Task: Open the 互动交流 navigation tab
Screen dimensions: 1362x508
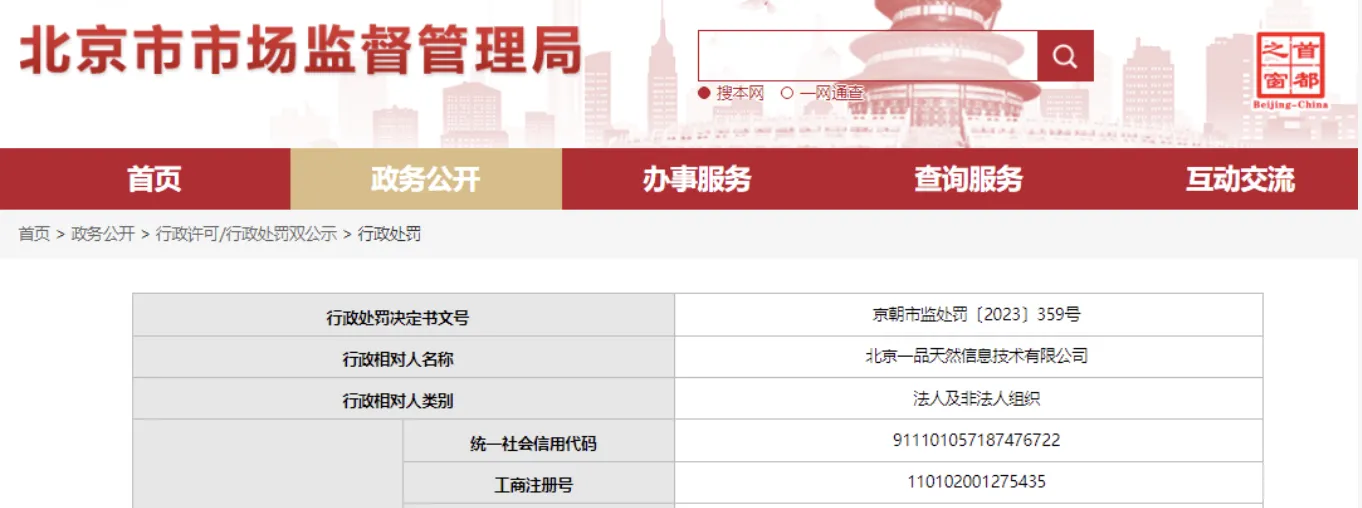Action: click(x=1240, y=179)
